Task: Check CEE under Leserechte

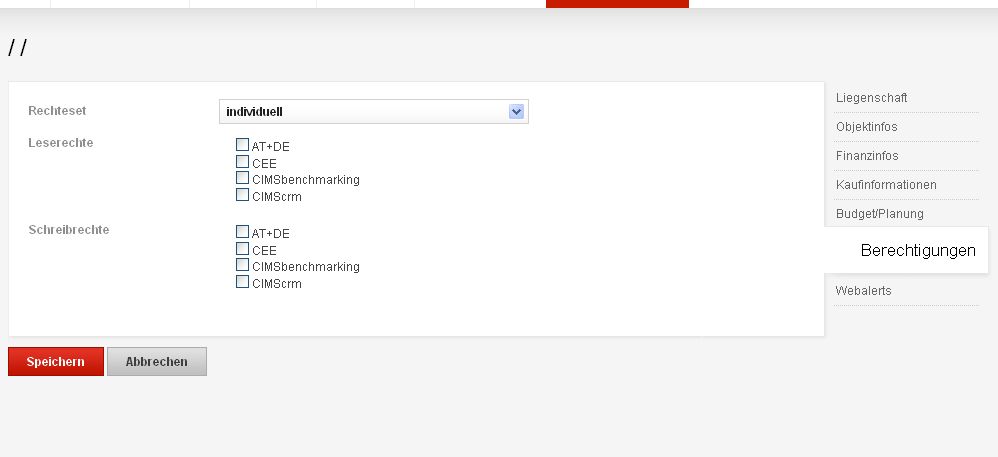Action: pyautogui.click(x=242, y=162)
